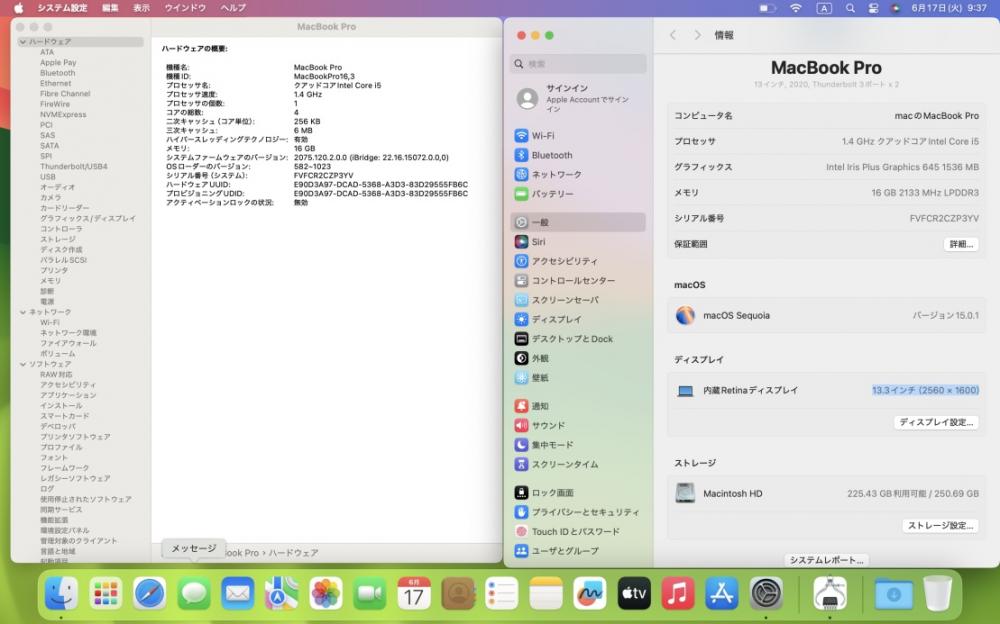This screenshot has width=1000, height=624.
Task: Select Thunderbolt/USB4 in hardware tree
Action: [74, 167]
